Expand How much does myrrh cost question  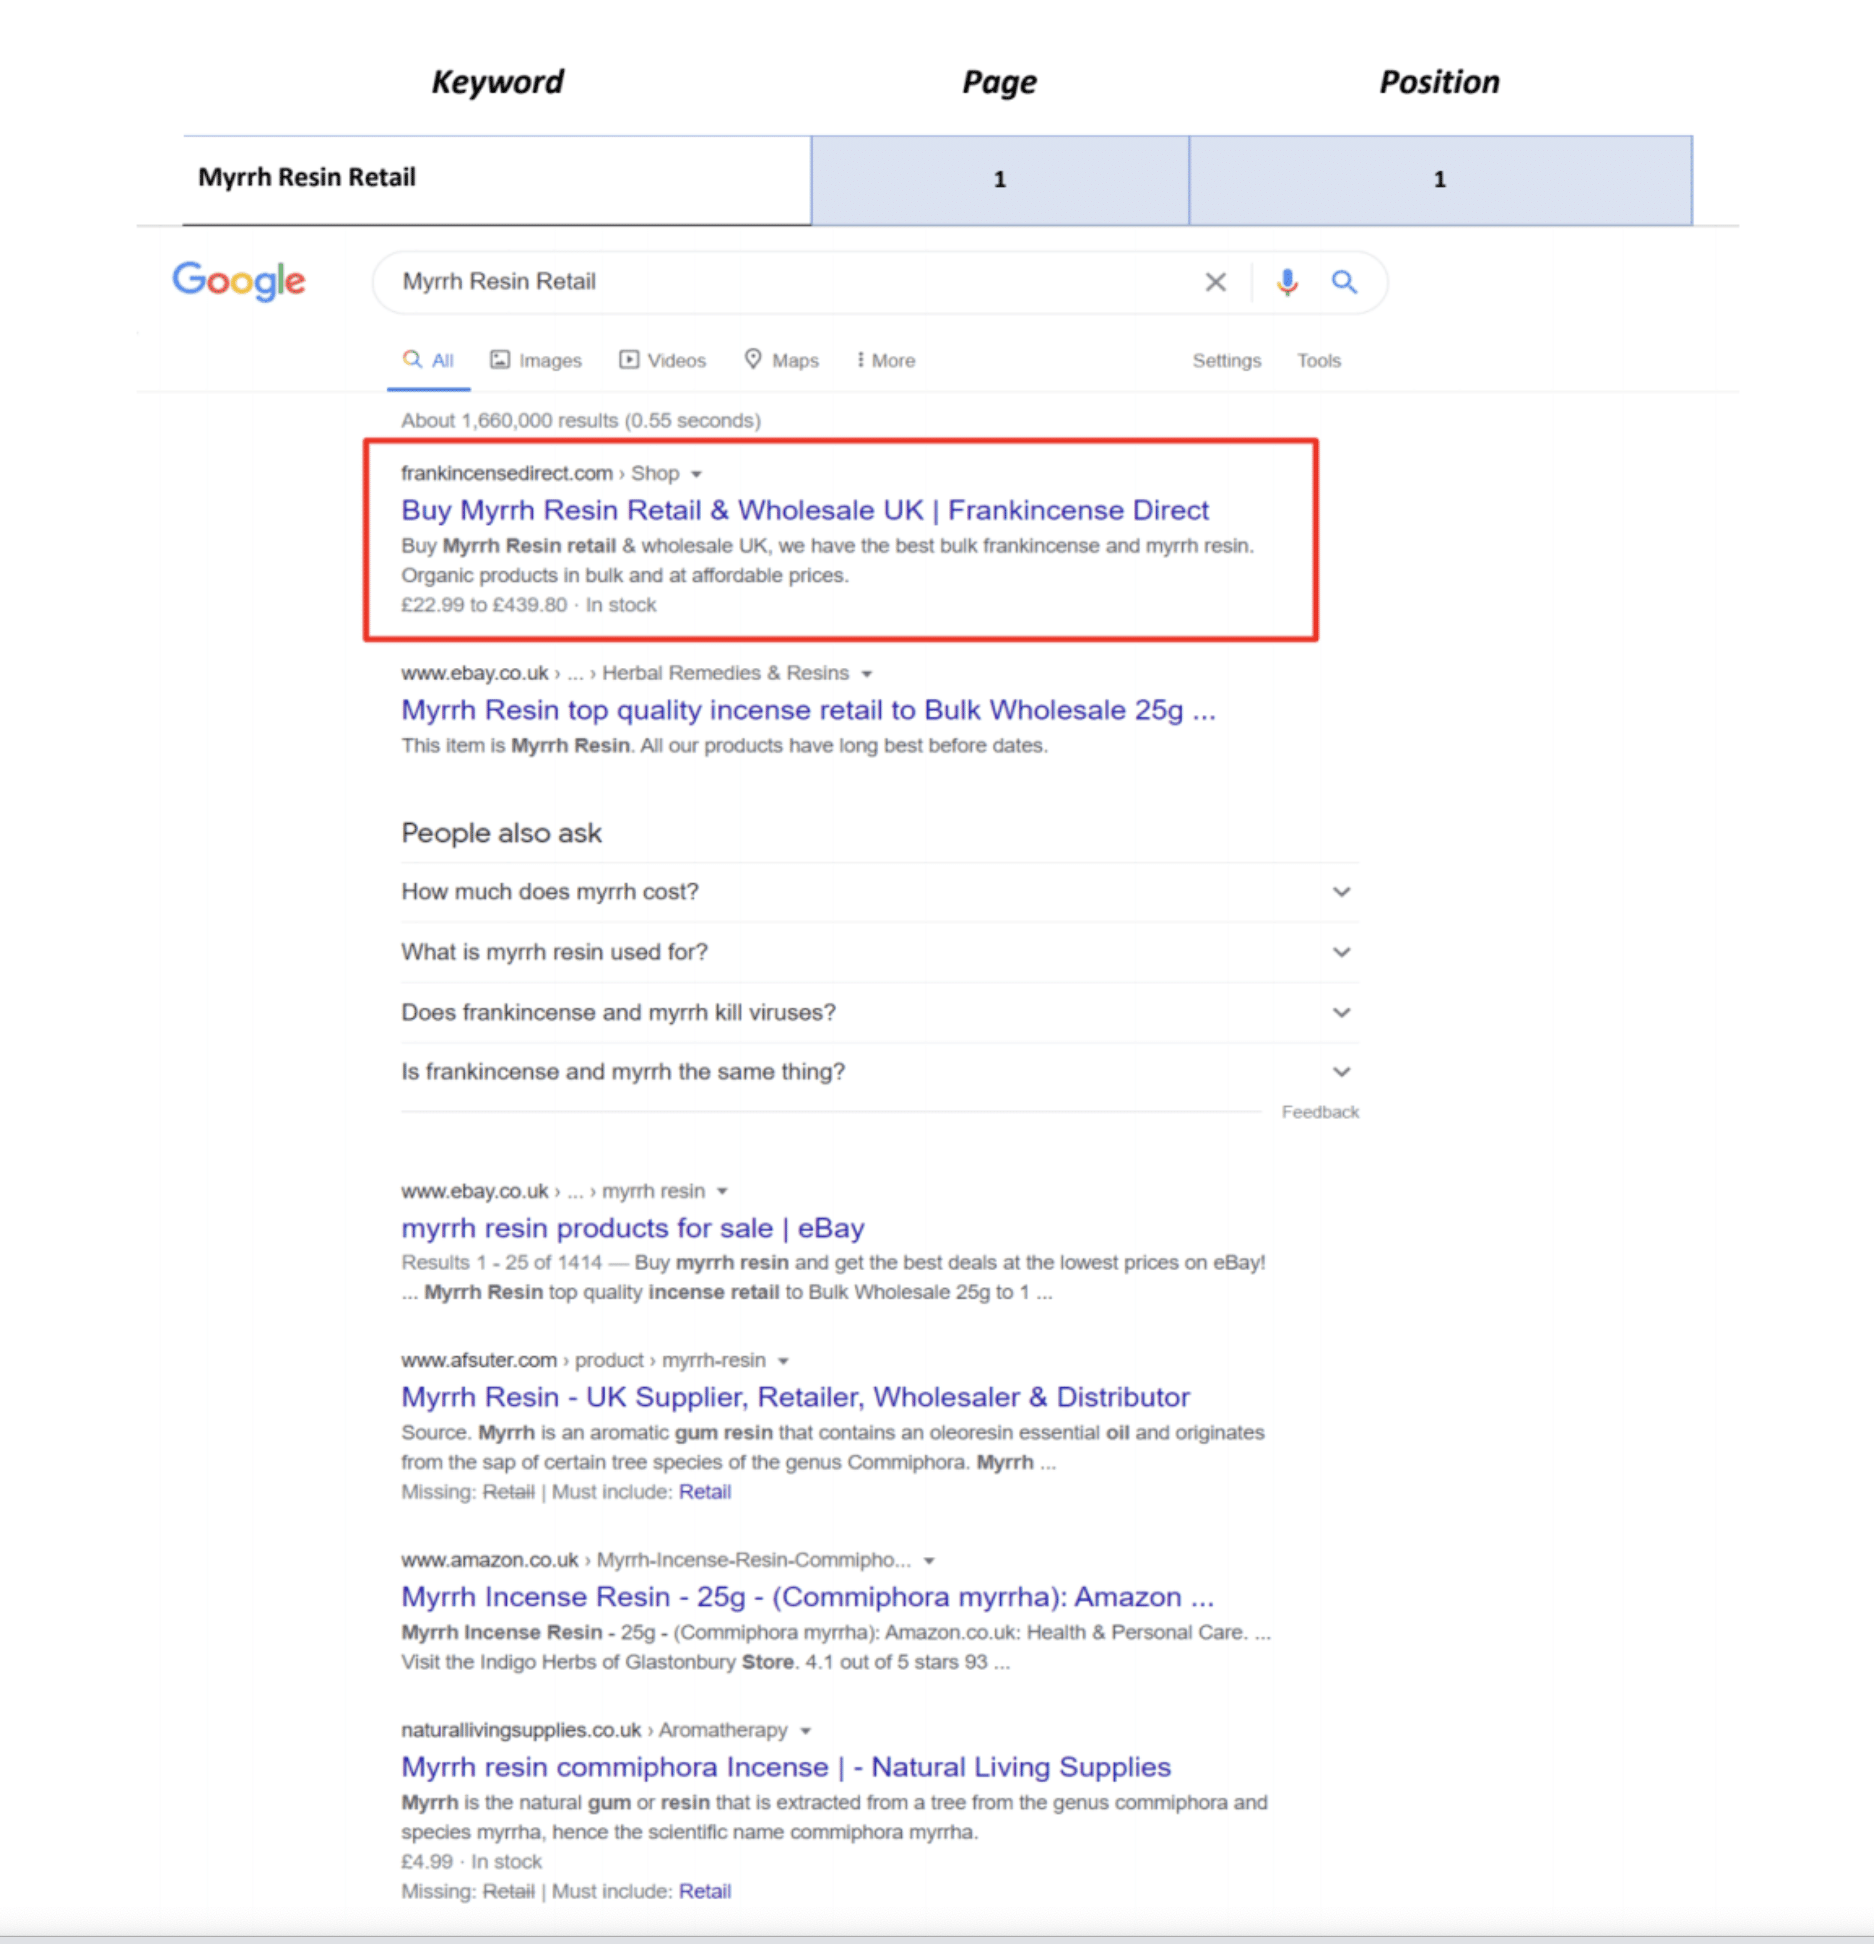(879, 891)
